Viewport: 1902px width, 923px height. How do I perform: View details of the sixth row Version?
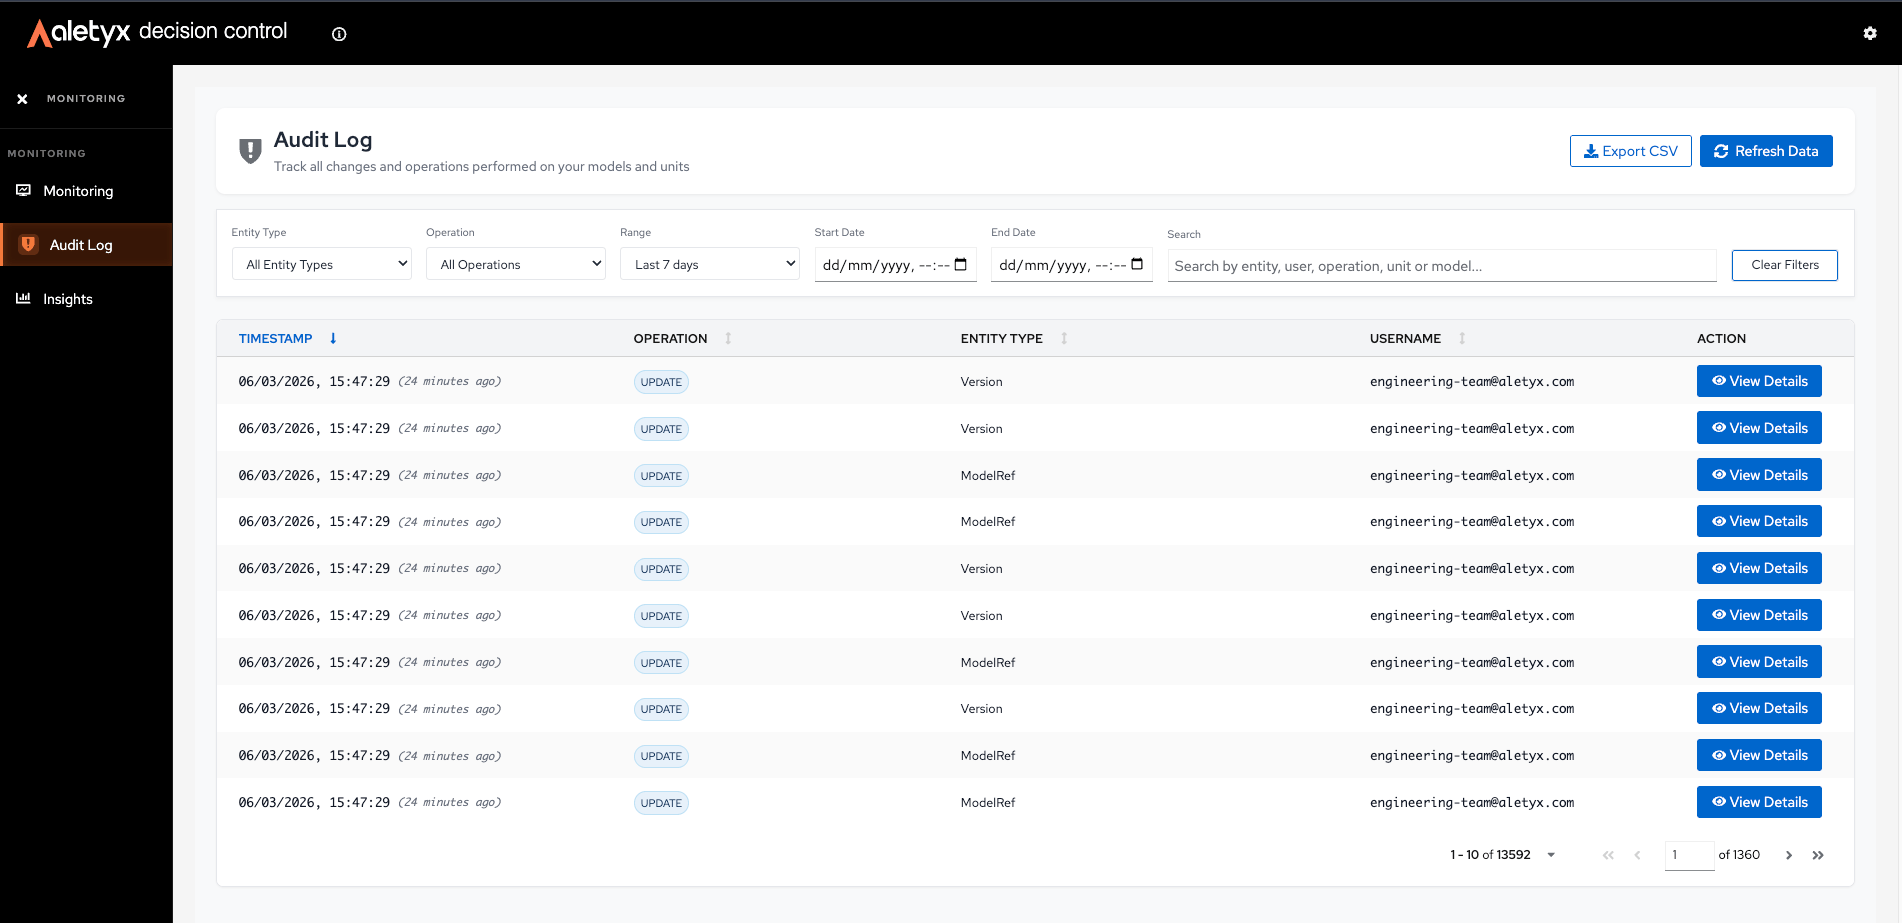(1759, 615)
